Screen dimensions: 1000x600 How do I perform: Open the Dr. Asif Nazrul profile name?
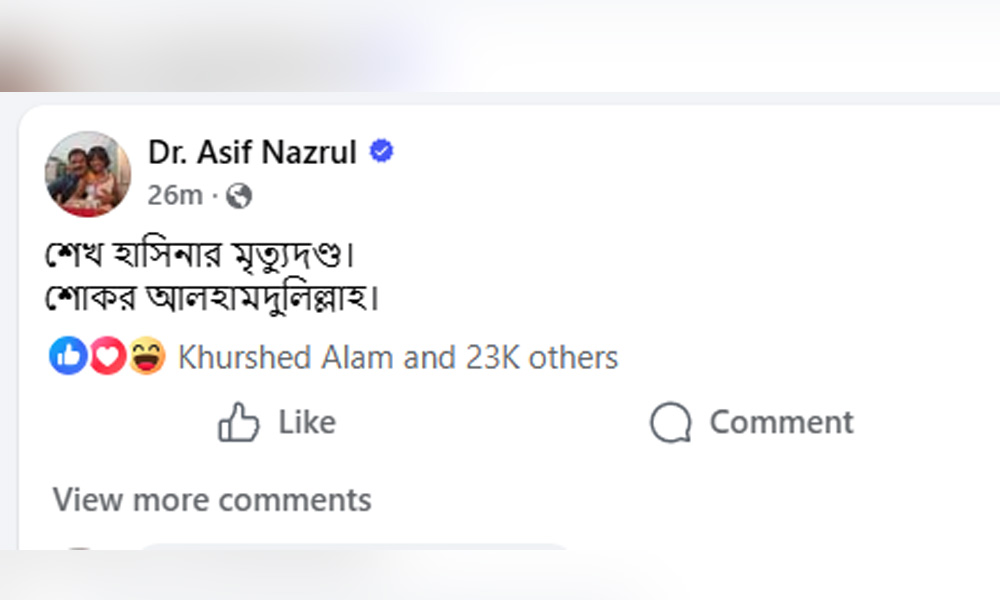click(252, 152)
